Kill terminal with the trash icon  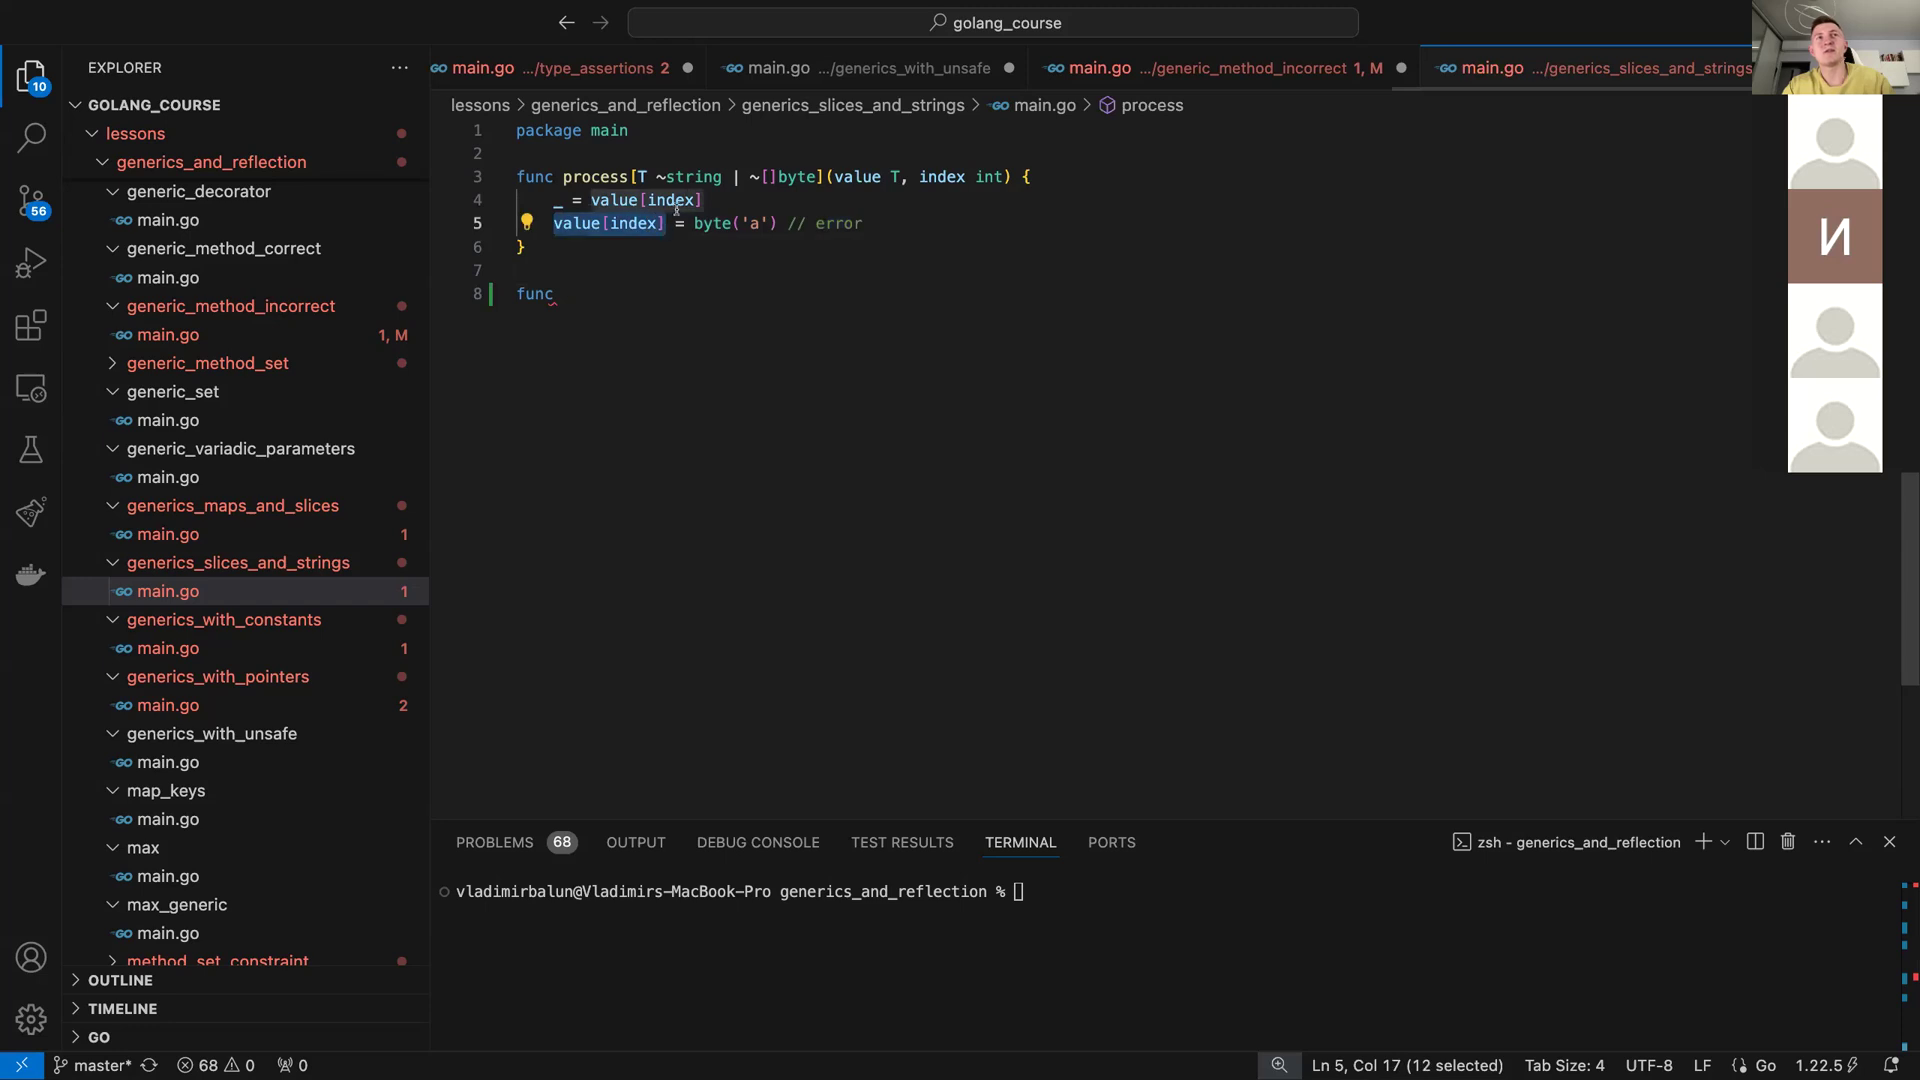(x=1788, y=842)
